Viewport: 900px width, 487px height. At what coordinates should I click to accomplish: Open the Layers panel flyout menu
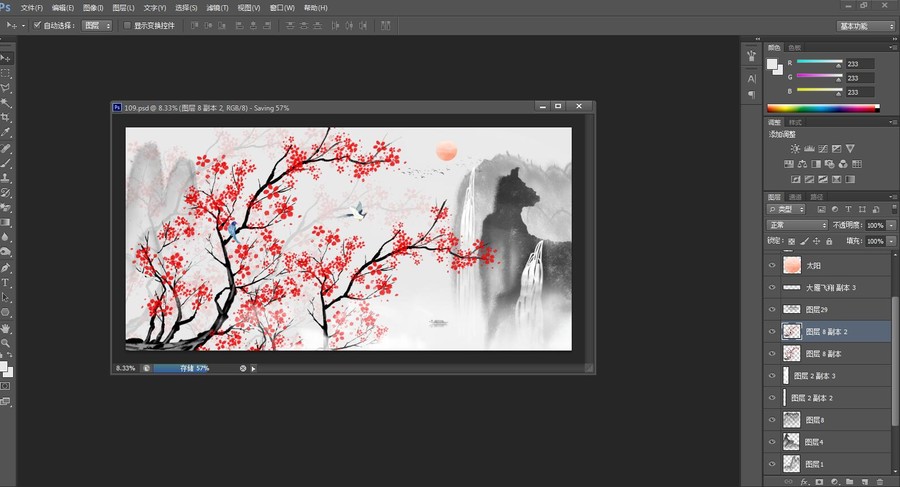892,196
